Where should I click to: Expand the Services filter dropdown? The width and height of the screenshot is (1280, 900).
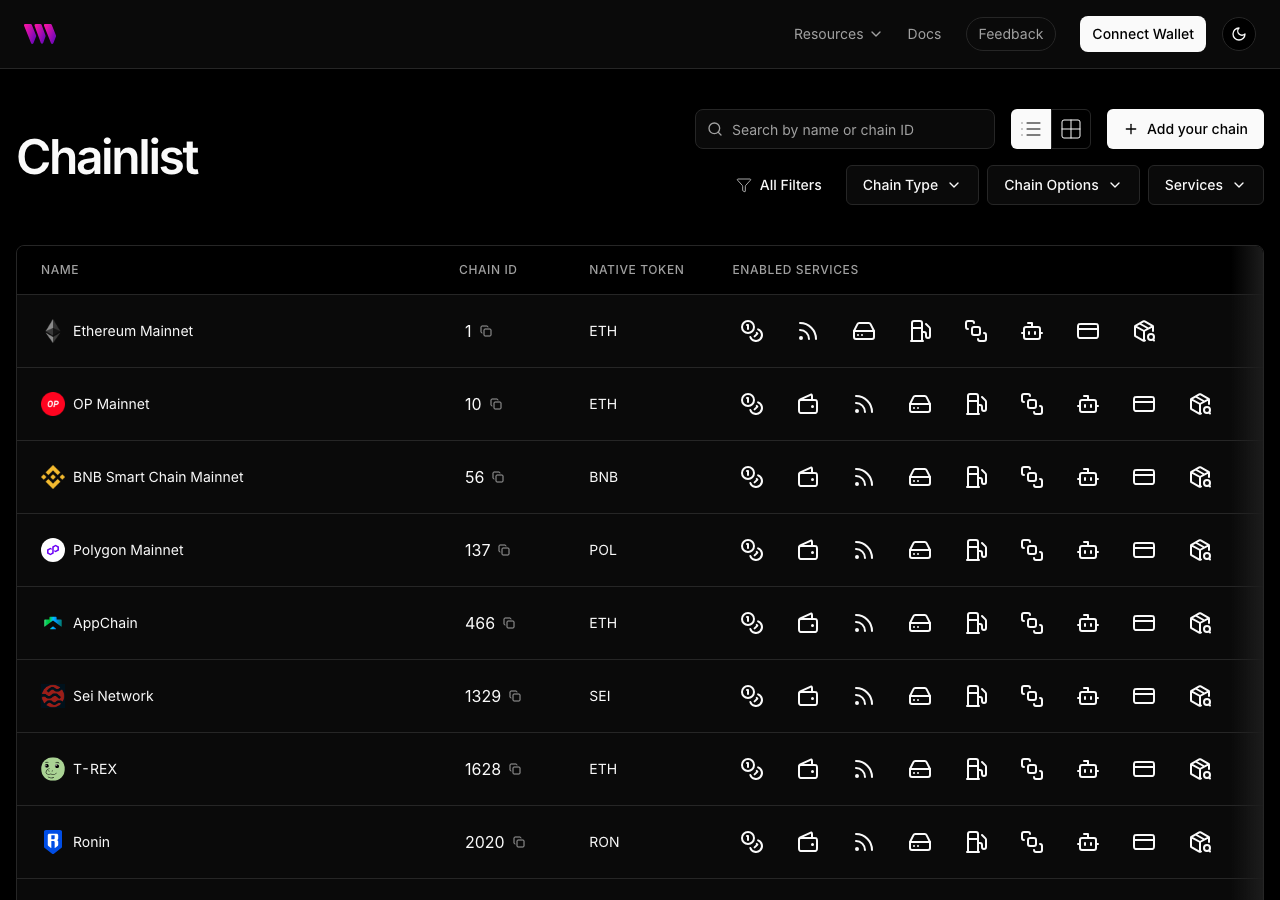tap(1206, 185)
